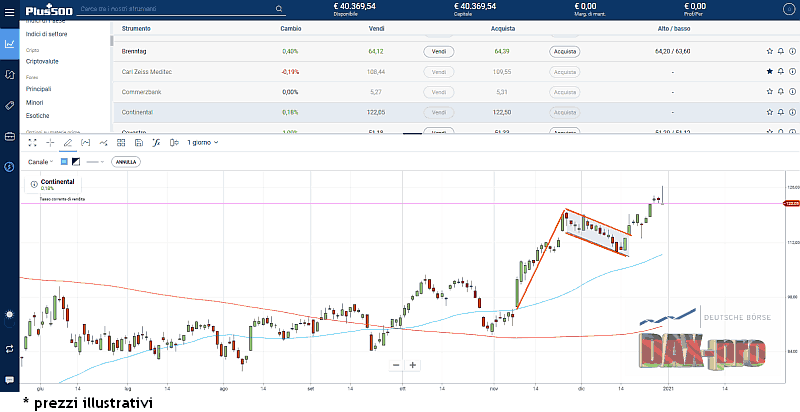
Task: Open info icon for Commerzbank row
Action: tap(792, 92)
